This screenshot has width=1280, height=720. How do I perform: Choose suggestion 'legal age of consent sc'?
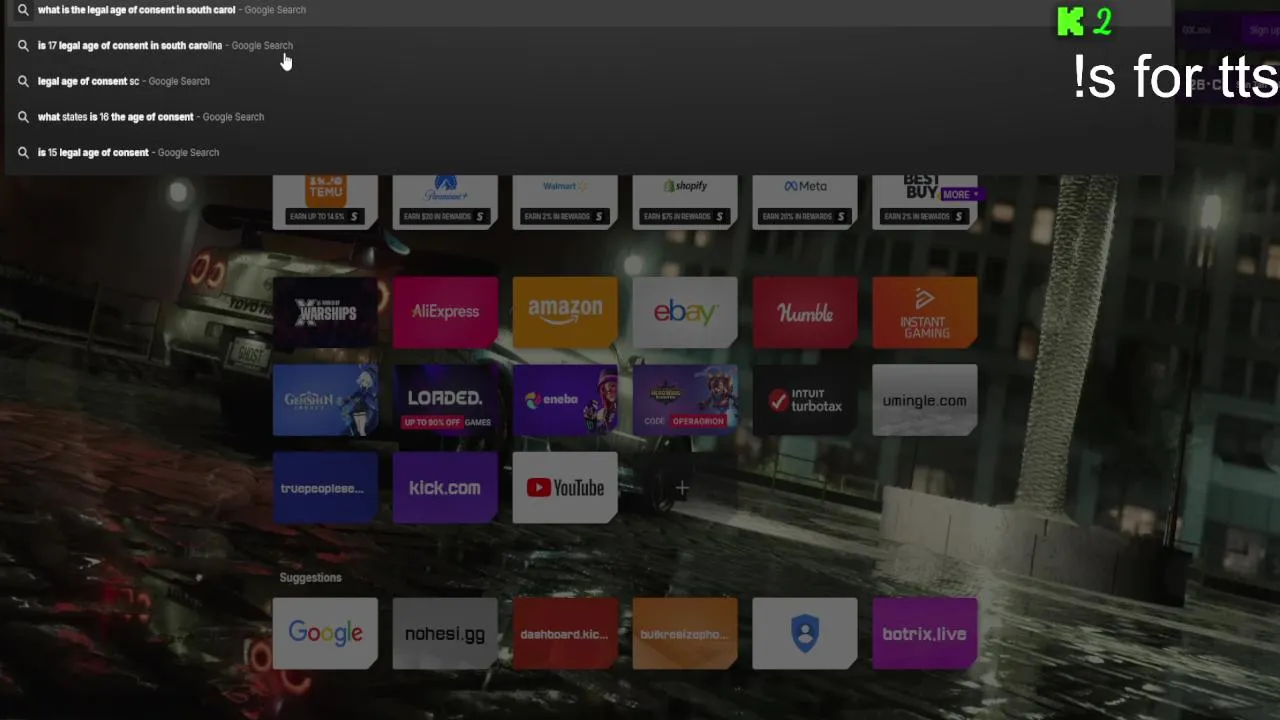588,81
